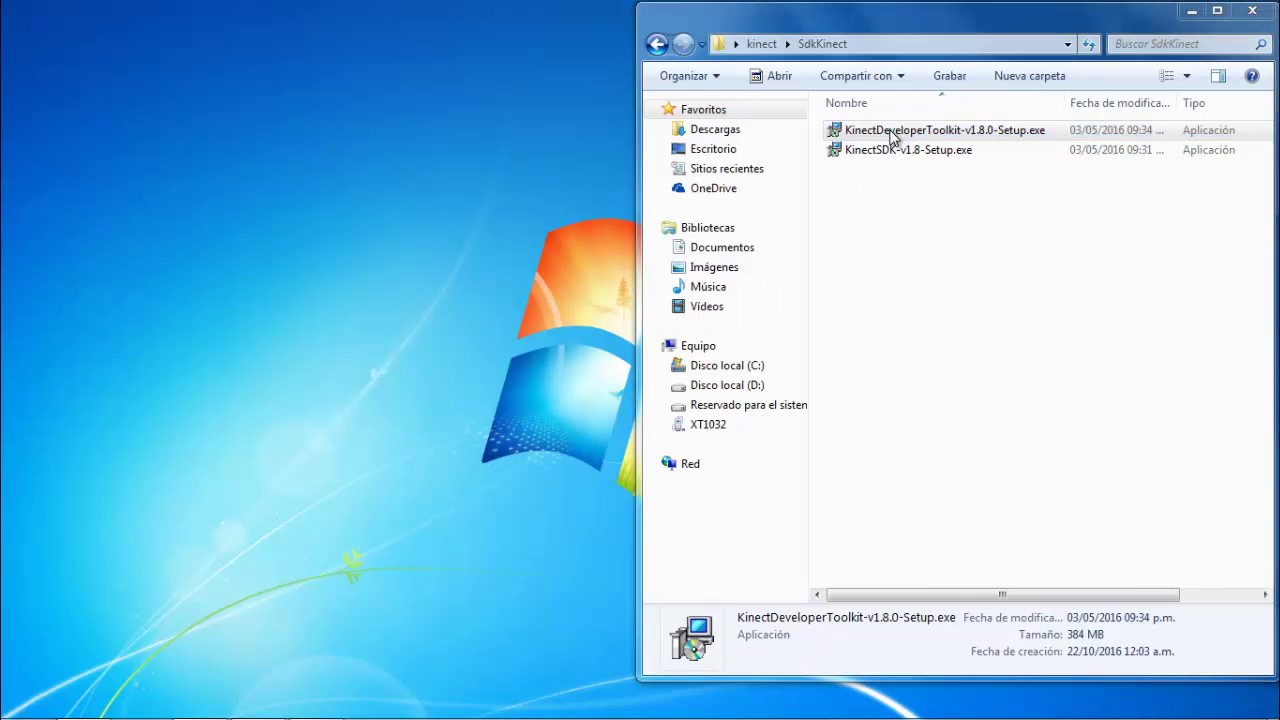Open Help with the question mark icon
1280x720 pixels.
click(1252, 76)
